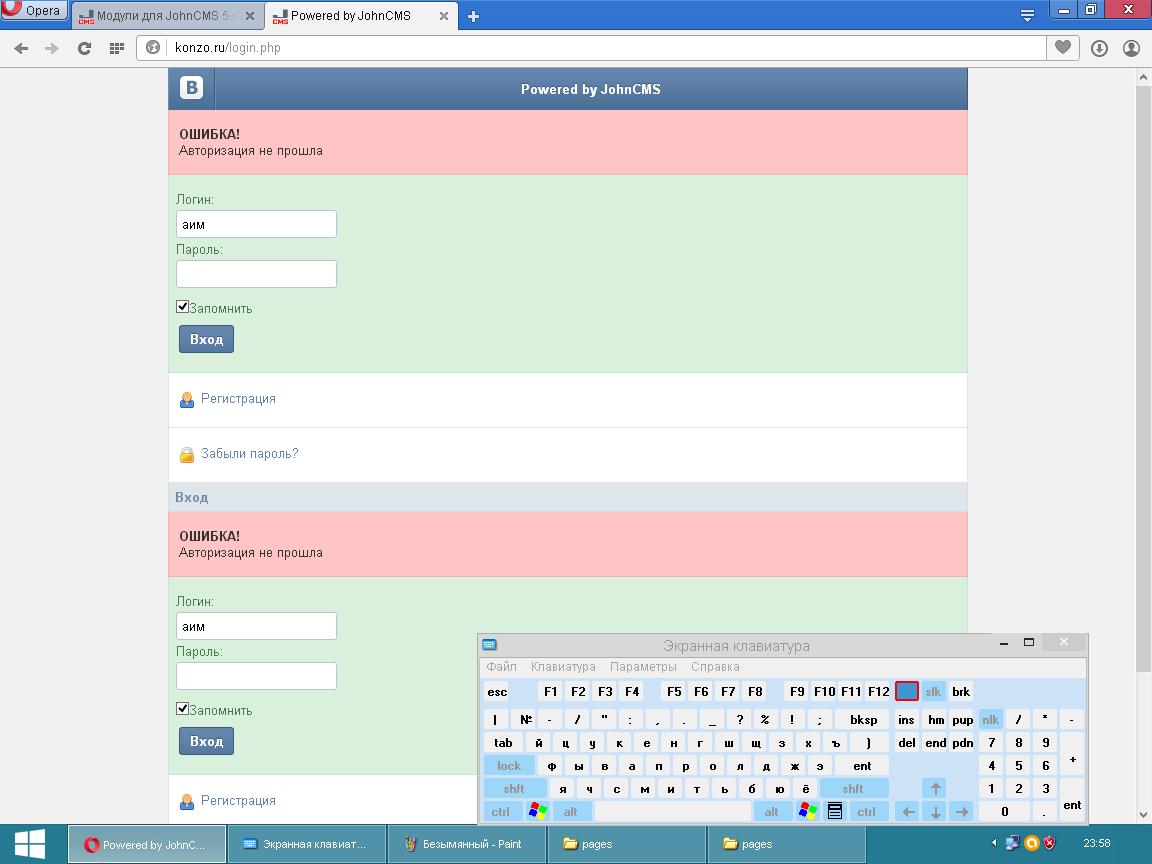
Task: Open the Opera tab menu dropdown icon
Action: [1027, 15]
